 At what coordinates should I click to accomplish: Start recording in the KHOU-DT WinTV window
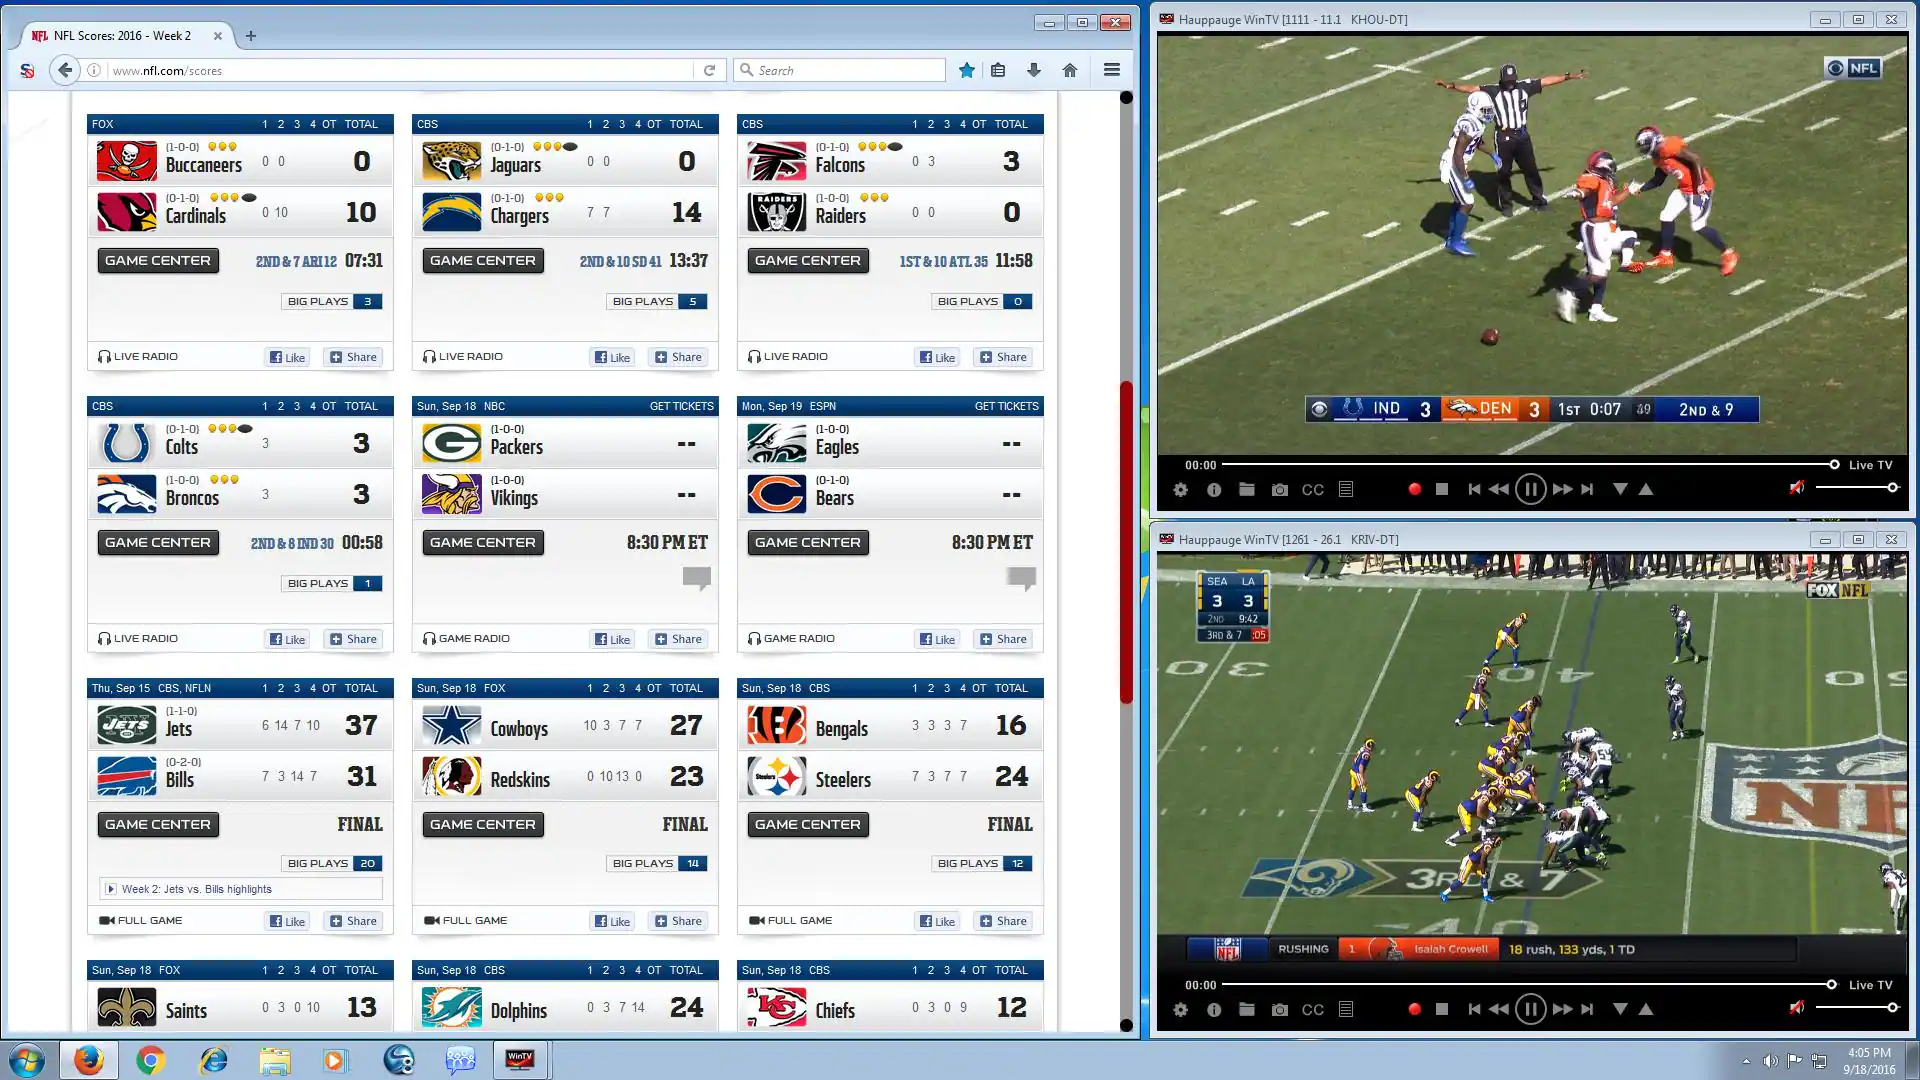pyautogui.click(x=1414, y=489)
